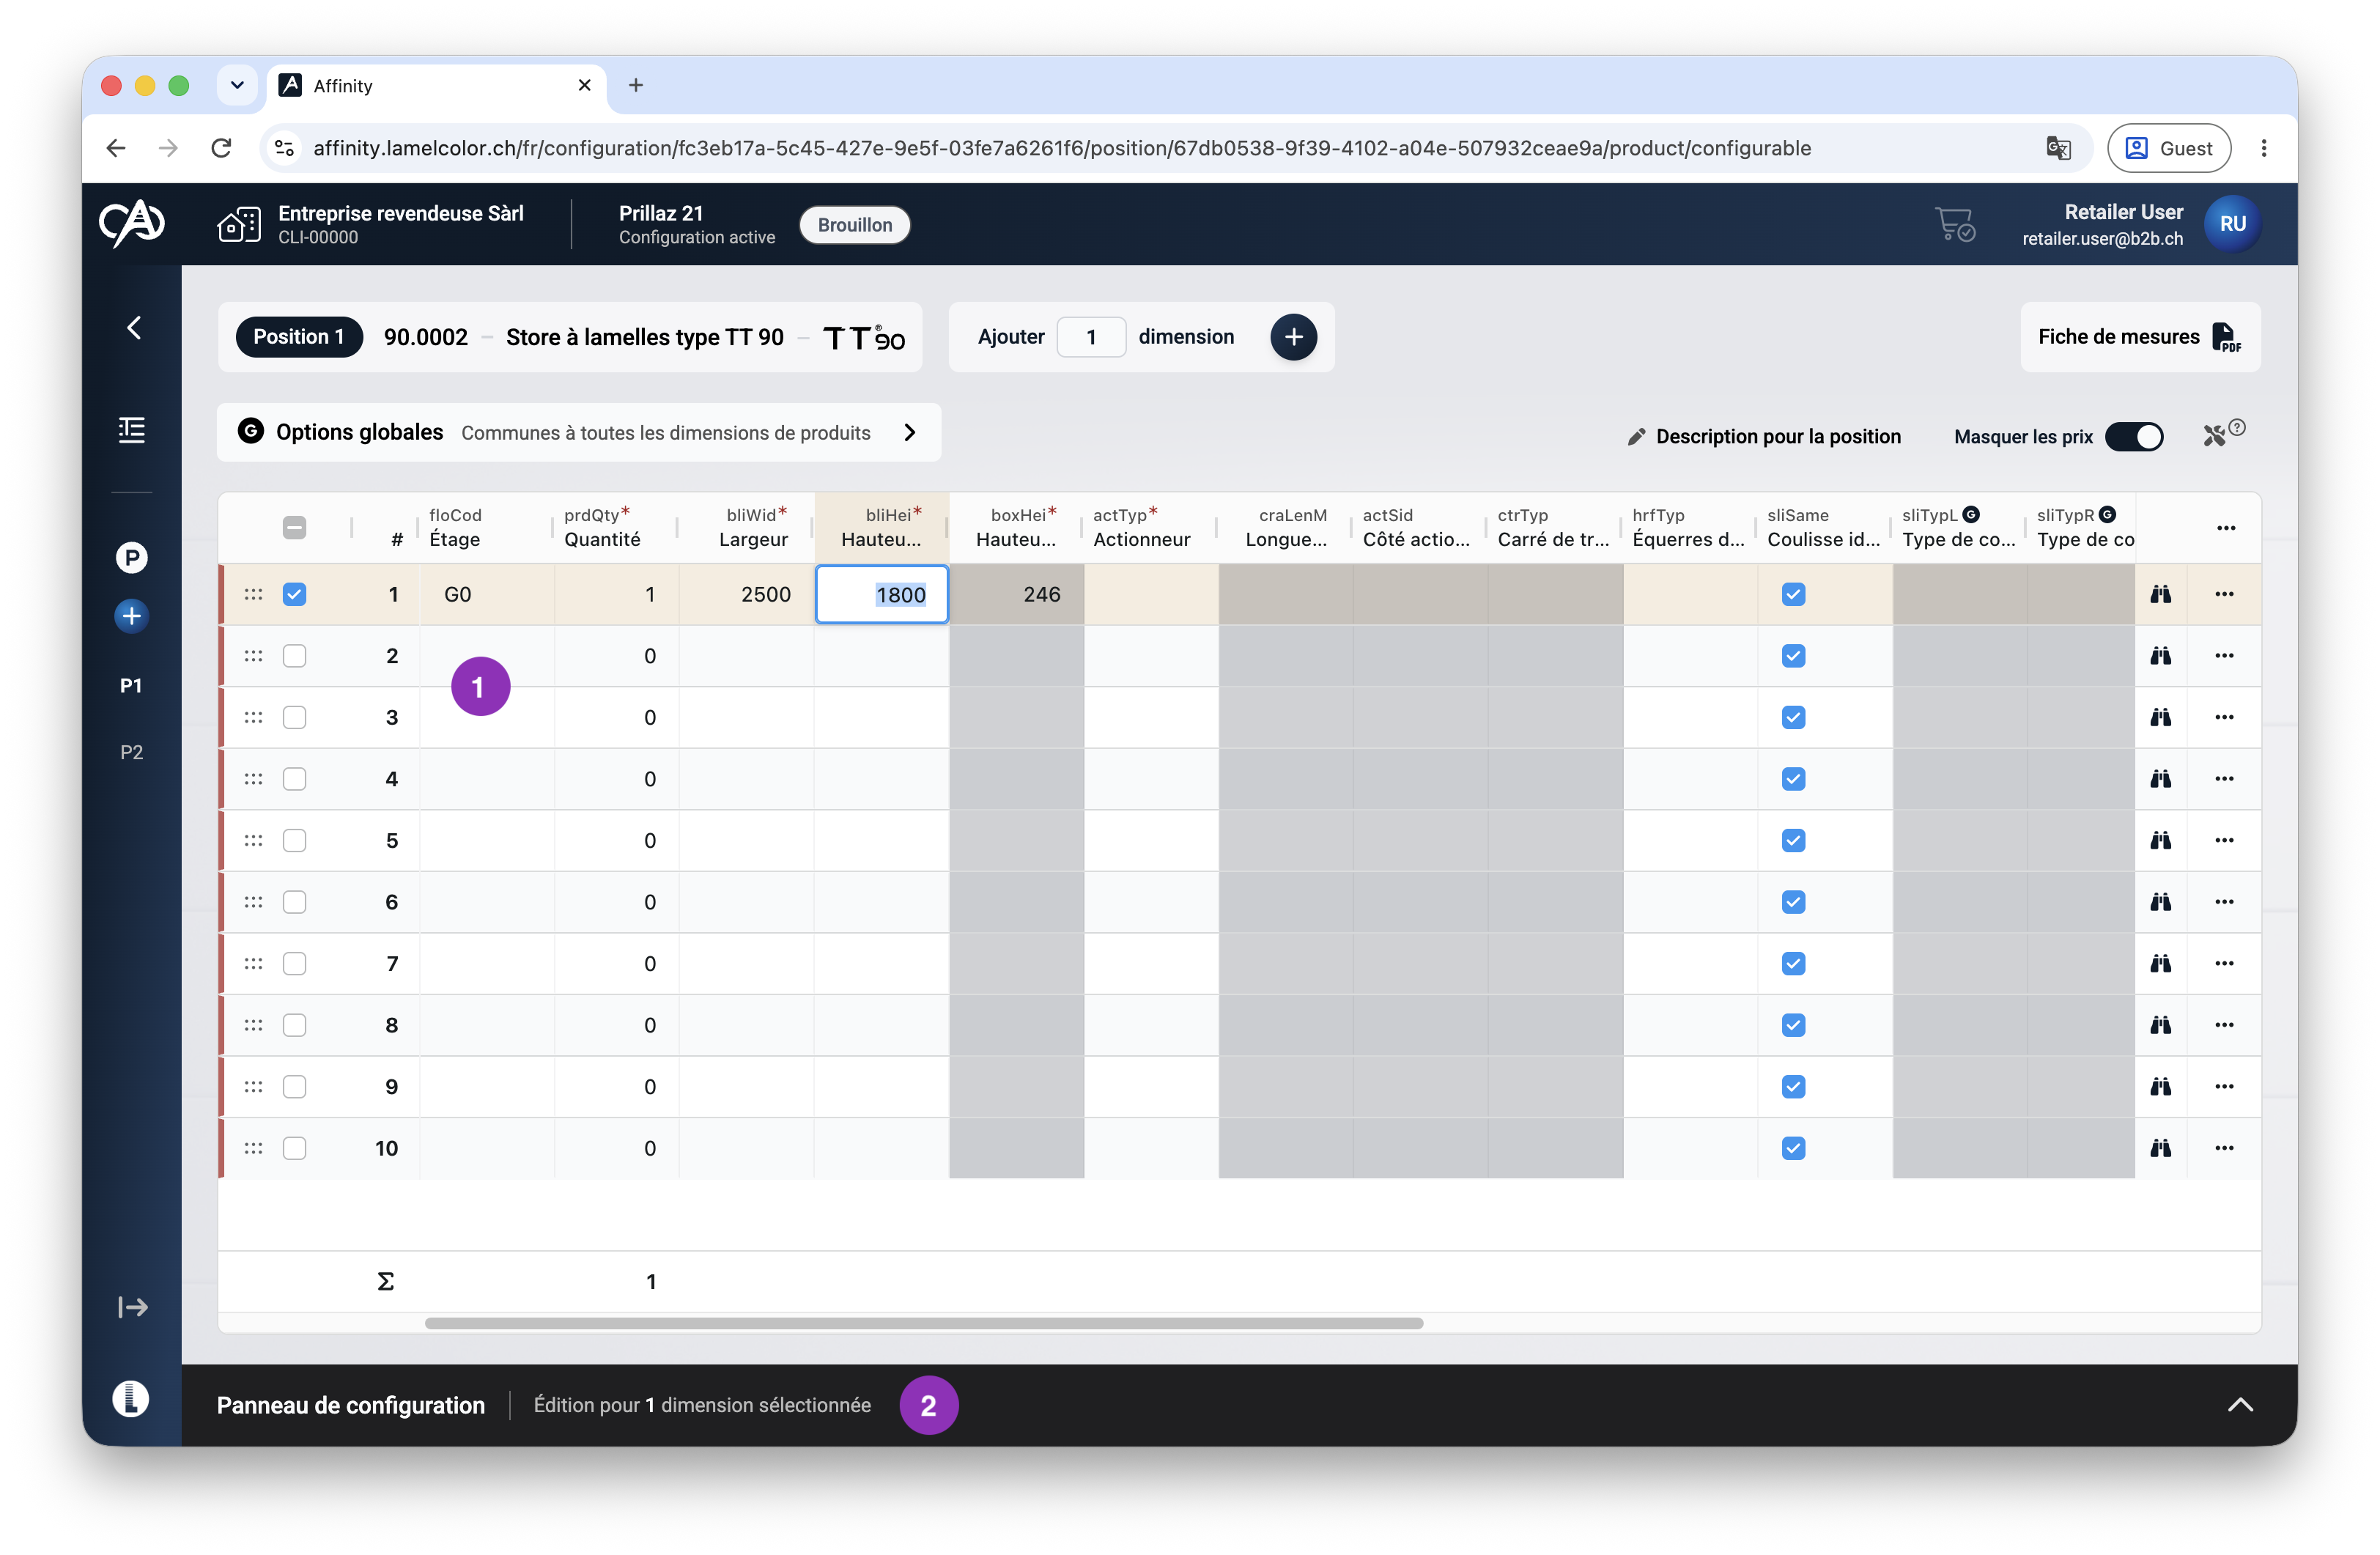Image resolution: width=2380 pixels, height=1555 pixels.
Task: Click the info icon at sidebar bottom
Action: pos(131,1398)
